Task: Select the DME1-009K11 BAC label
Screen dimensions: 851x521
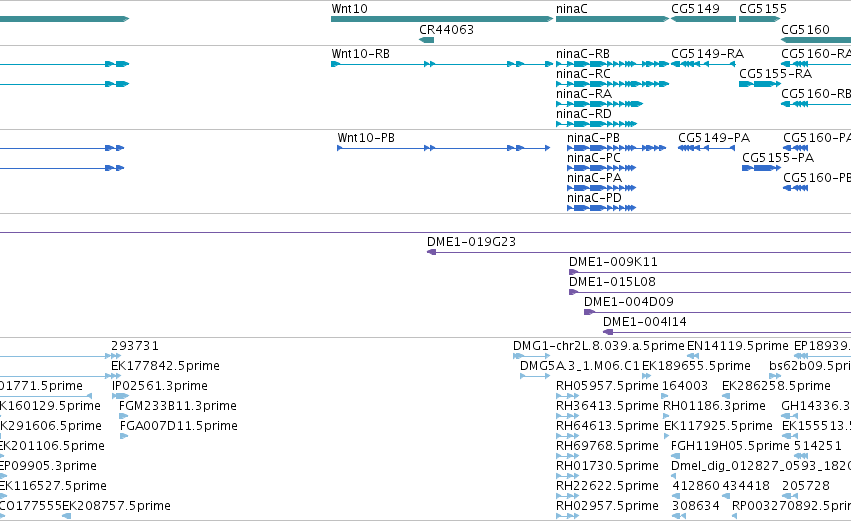Action: pos(613,262)
